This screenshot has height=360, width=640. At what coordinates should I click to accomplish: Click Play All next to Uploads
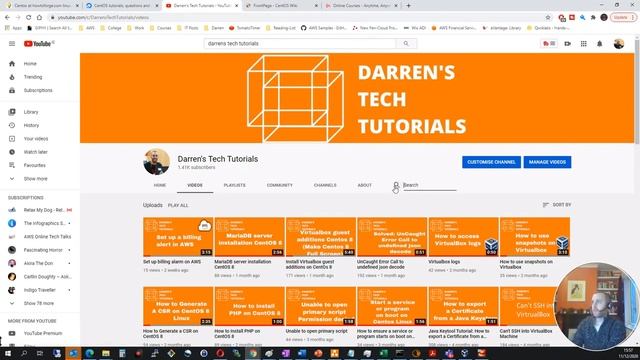178,205
